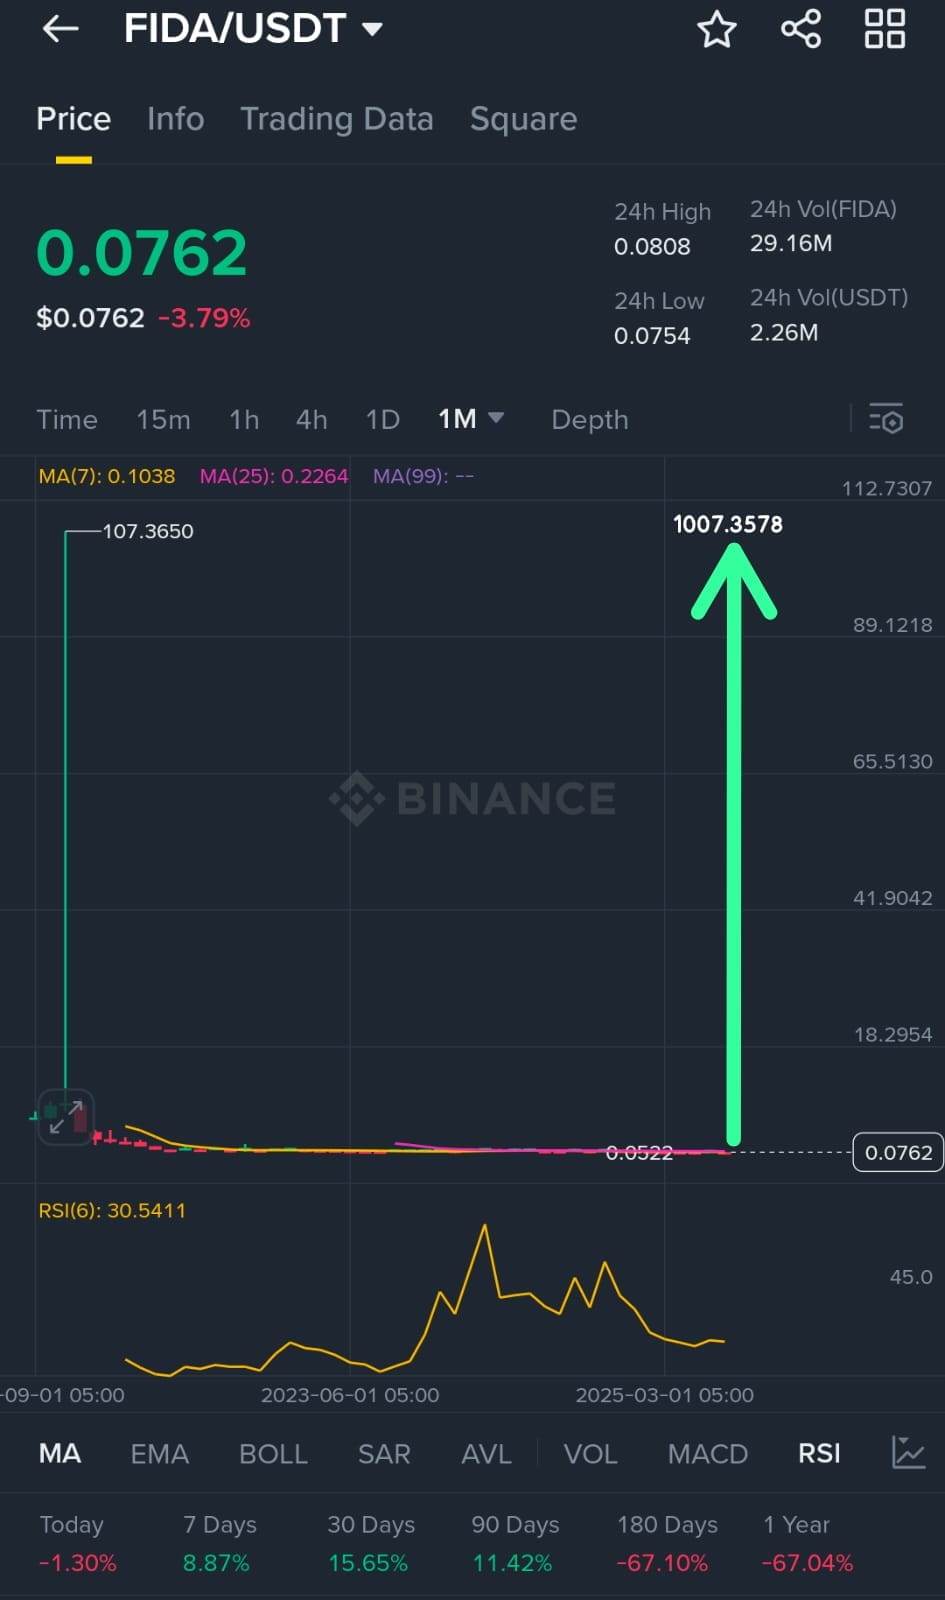This screenshot has width=945, height=1600.
Task: Open the grid layout menu icon
Action: [885, 29]
